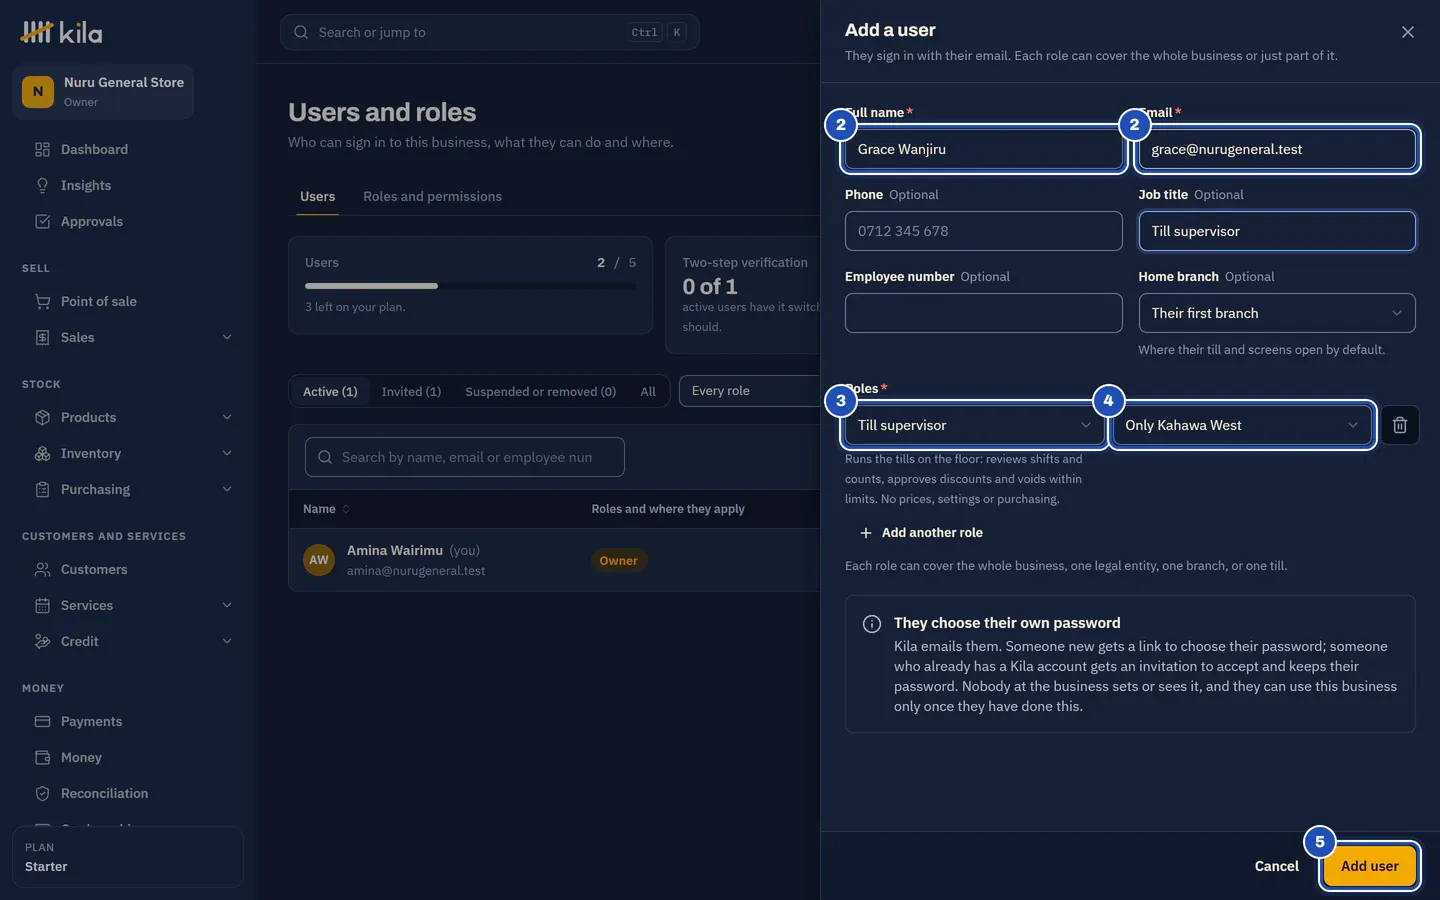Click the Add user button
This screenshot has width=1440, height=900.
coord(1369,866)
